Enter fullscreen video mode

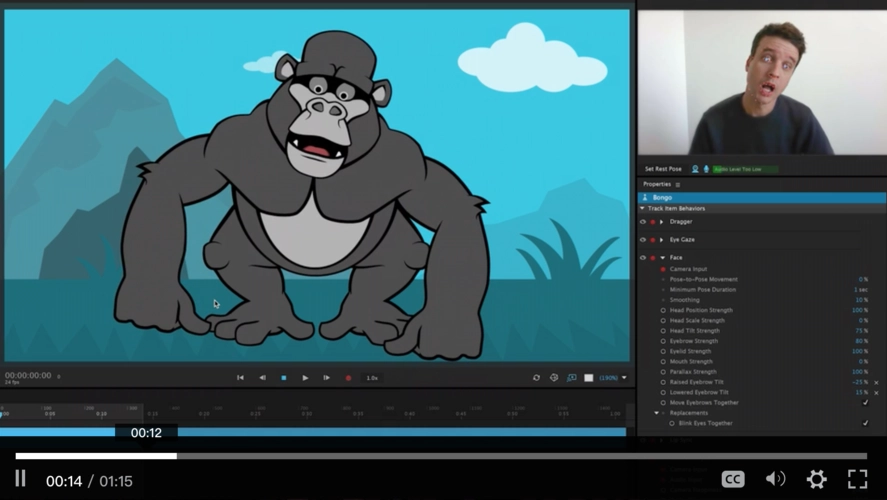click(858, 480)
